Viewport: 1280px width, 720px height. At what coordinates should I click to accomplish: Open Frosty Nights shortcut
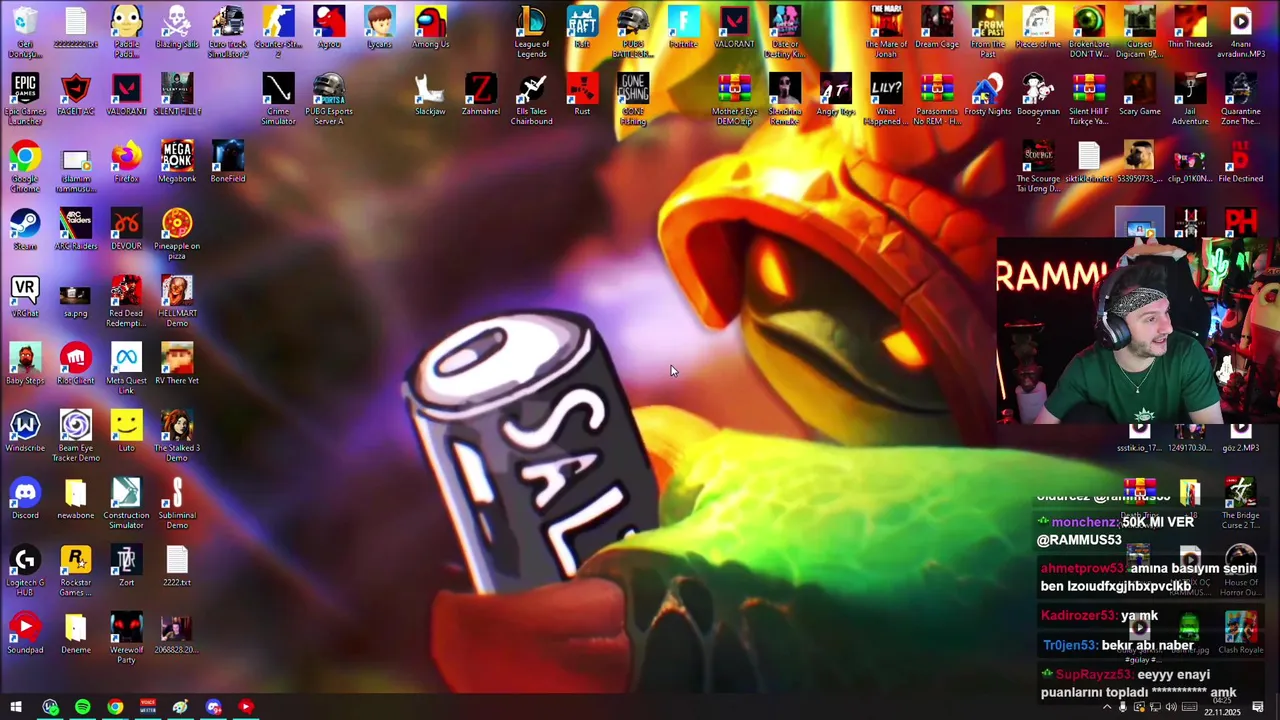(x=987, y=94)
